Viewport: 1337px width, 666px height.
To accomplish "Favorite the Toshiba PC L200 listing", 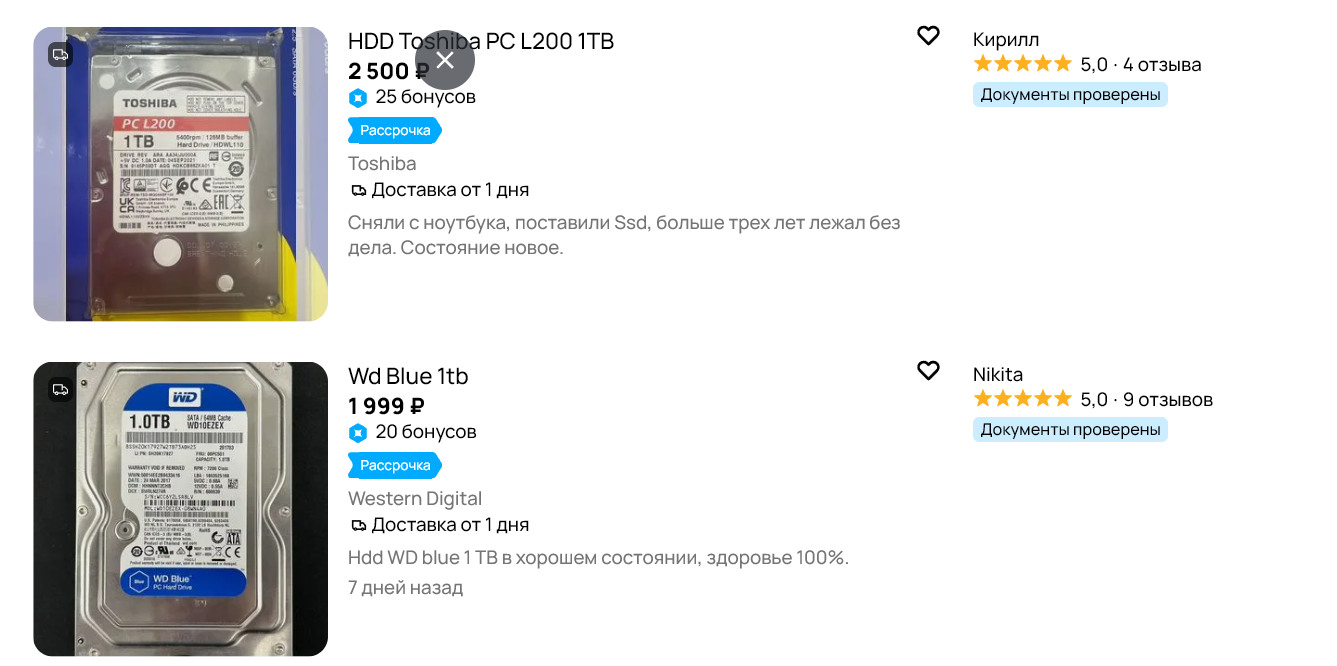I will point(928,36).
